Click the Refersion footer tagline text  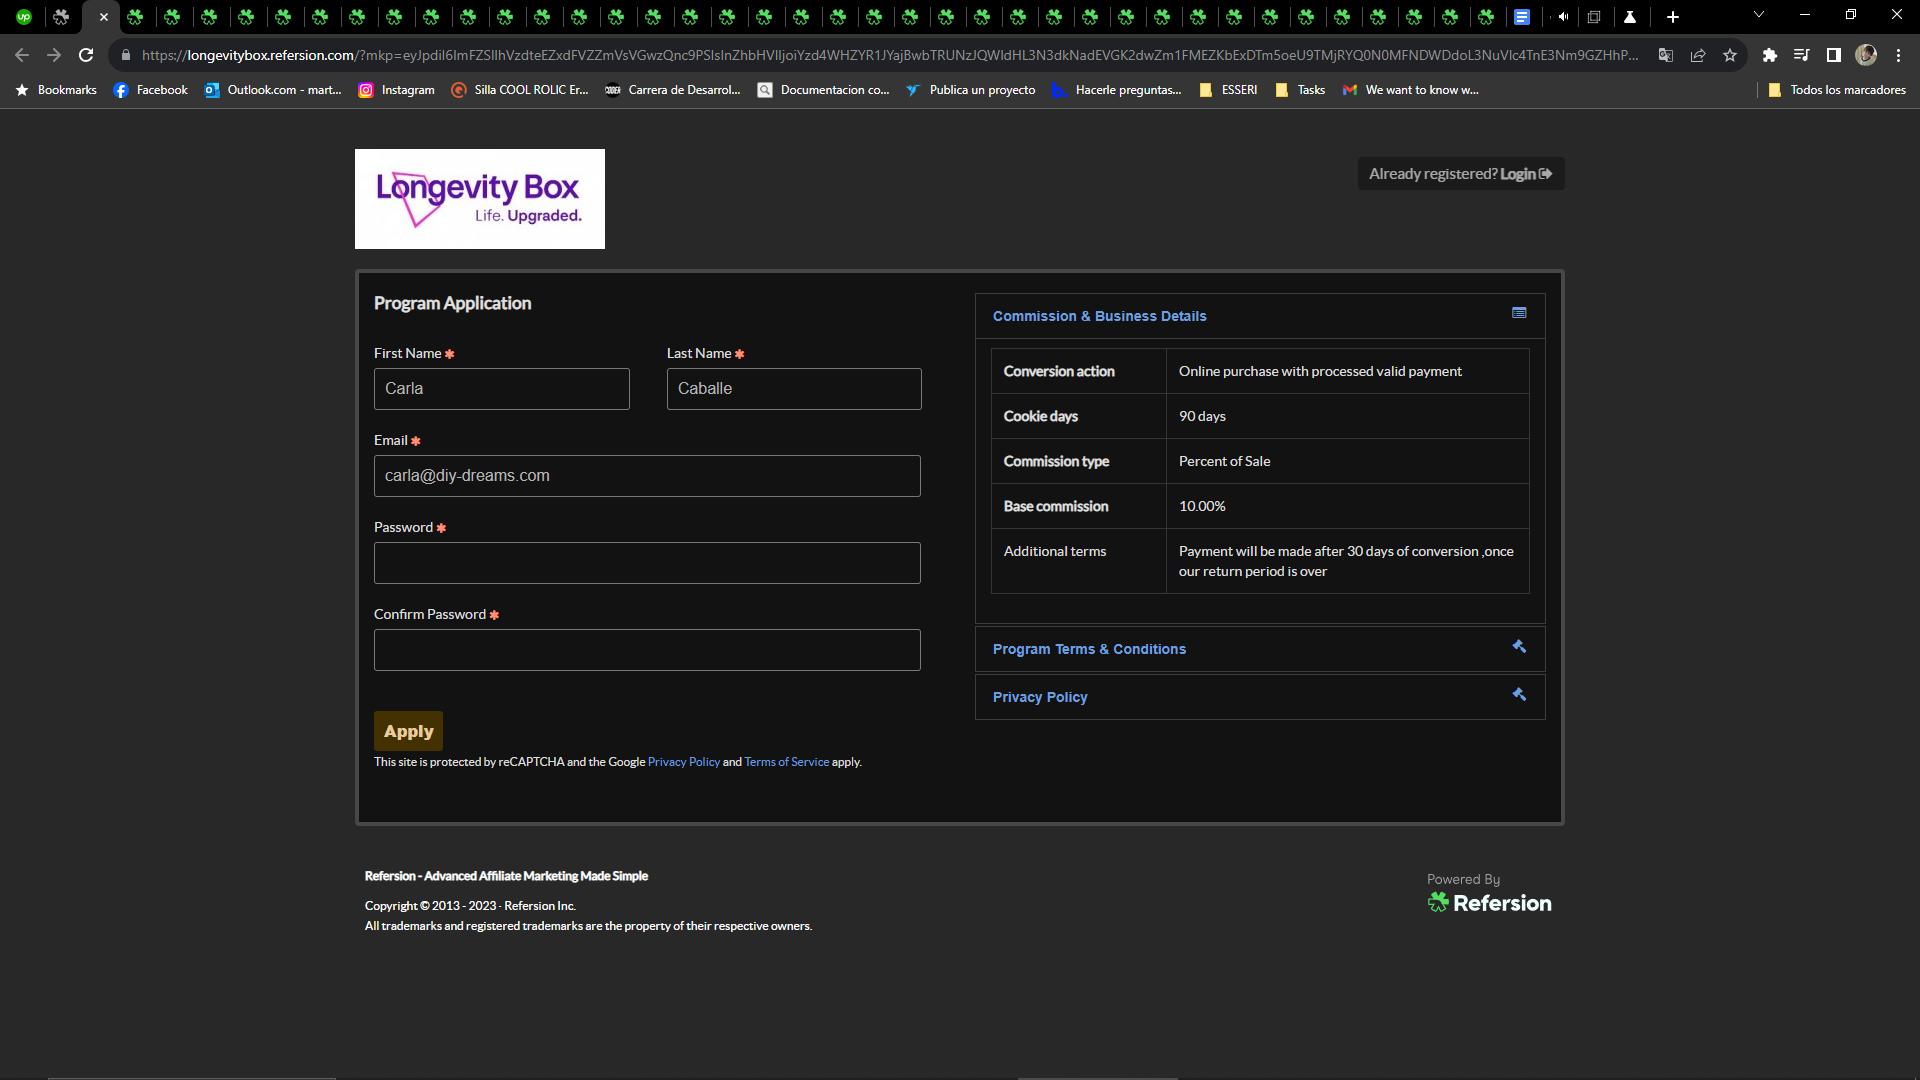pyautogui.click(x=506, y=876)
